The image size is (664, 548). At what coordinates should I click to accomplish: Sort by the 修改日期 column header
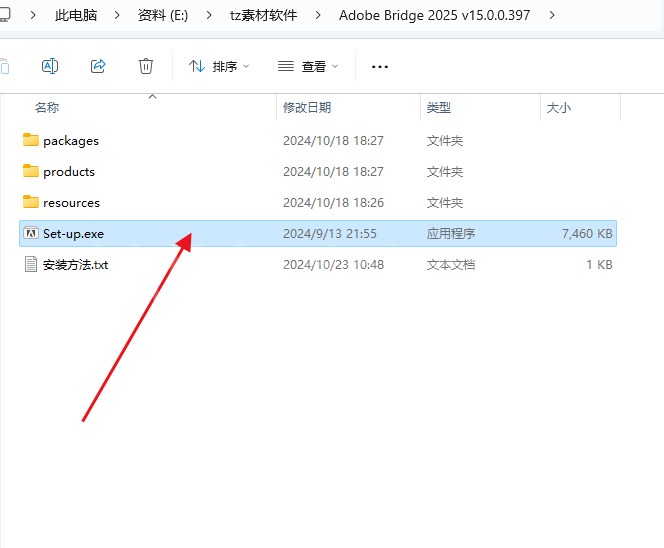coord(307,108)
